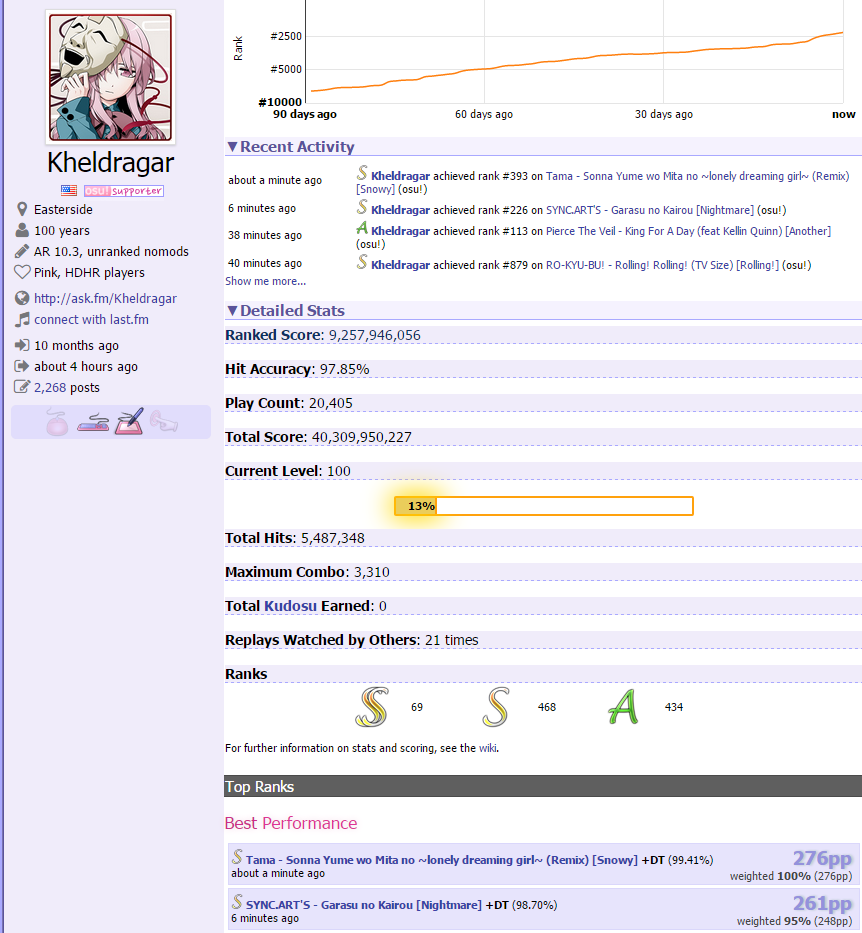Click the US country flag icon
The height and width of the screenshot is (933, 862).
point(69,190)
